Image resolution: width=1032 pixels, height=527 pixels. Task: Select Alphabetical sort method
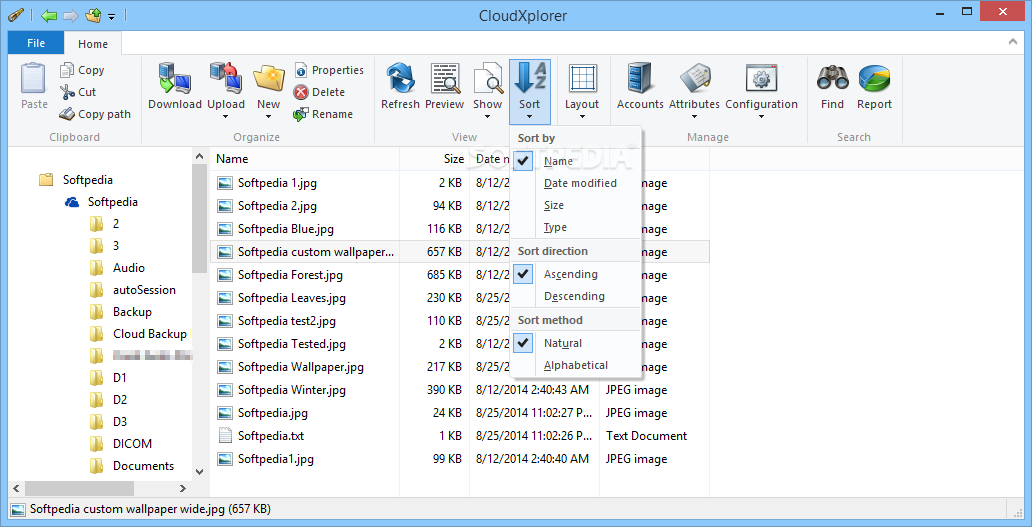coord(575,365)
